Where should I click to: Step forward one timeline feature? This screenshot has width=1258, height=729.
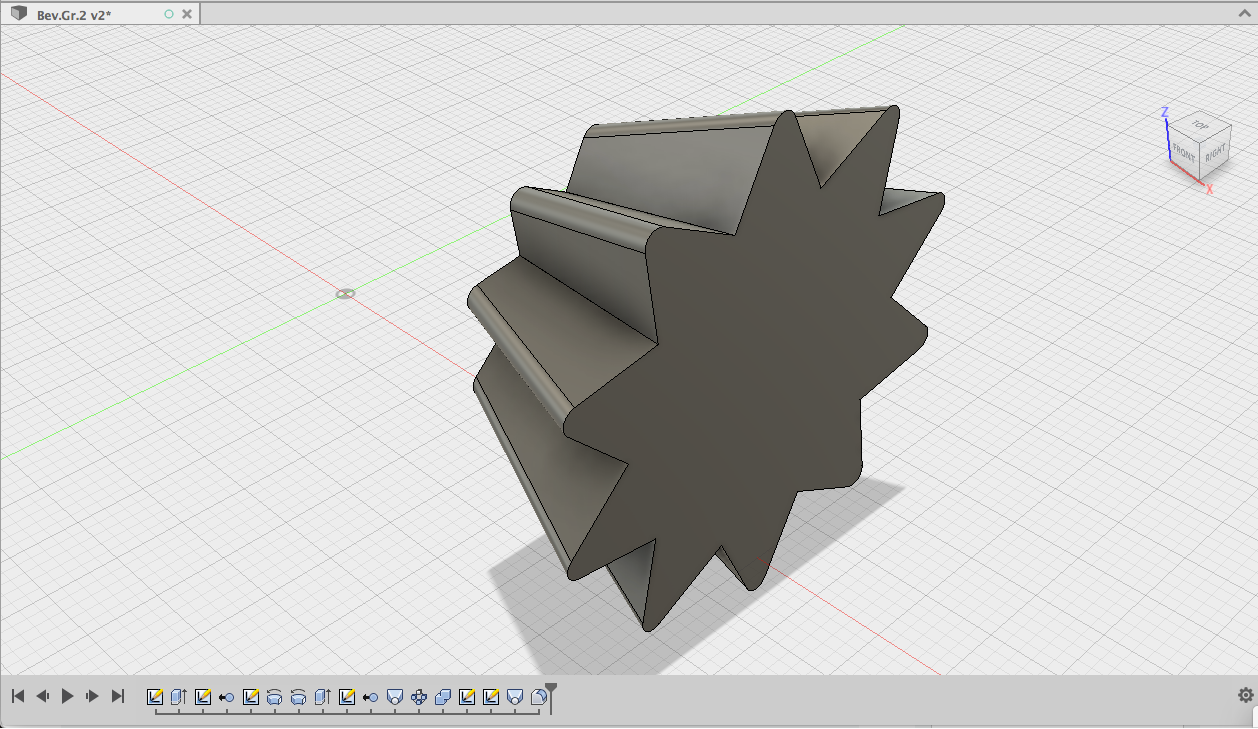coord(92,696)
